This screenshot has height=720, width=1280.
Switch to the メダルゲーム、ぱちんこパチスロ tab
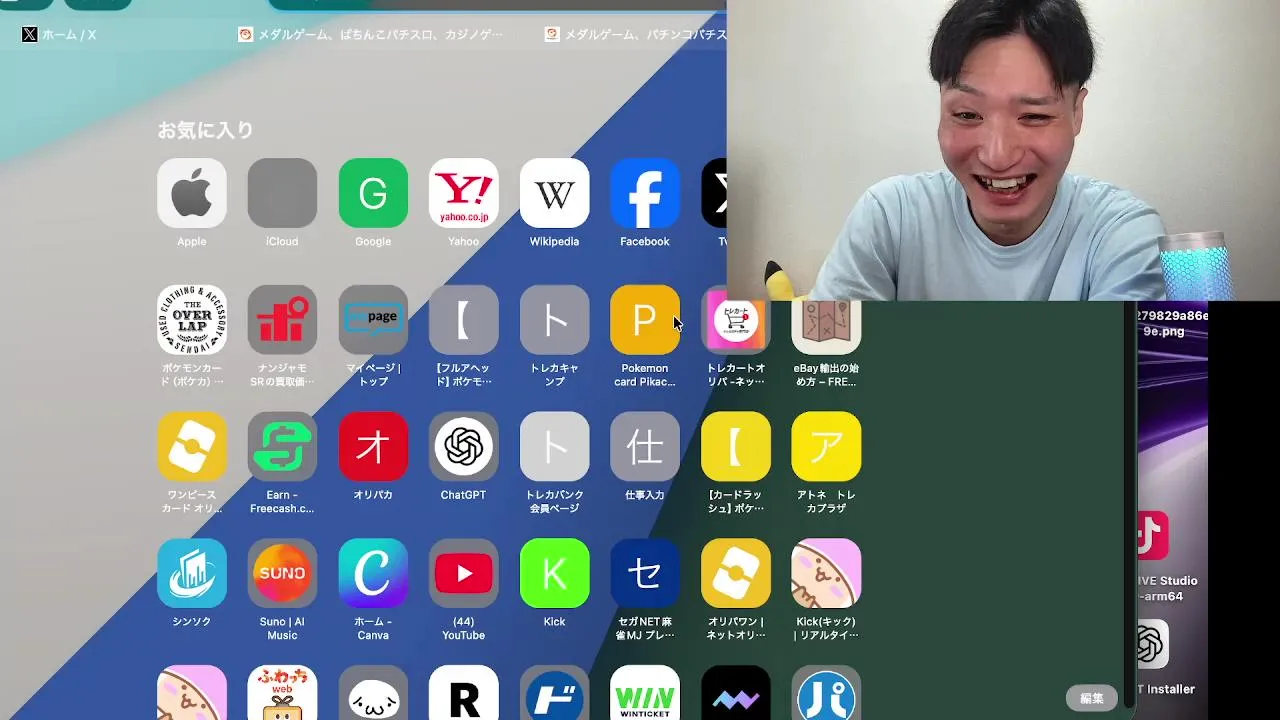[371, 35]
